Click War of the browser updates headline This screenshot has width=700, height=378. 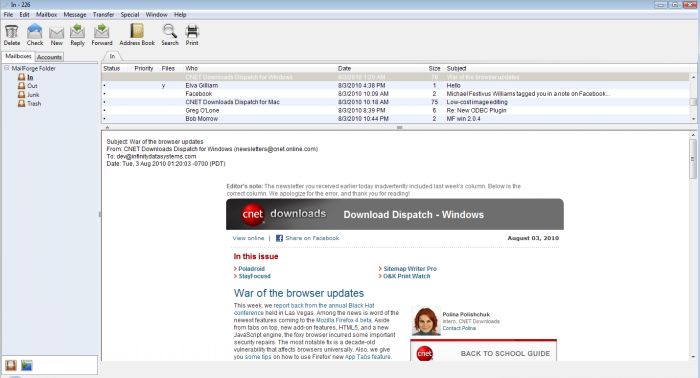point(299,293)
